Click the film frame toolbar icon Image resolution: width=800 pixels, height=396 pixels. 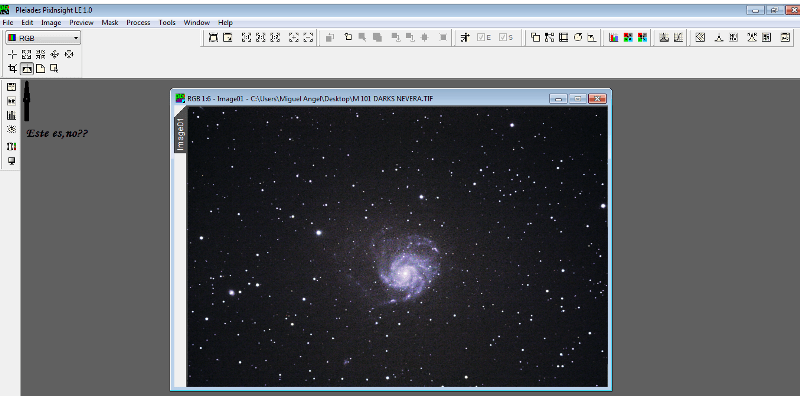[564, 37]
